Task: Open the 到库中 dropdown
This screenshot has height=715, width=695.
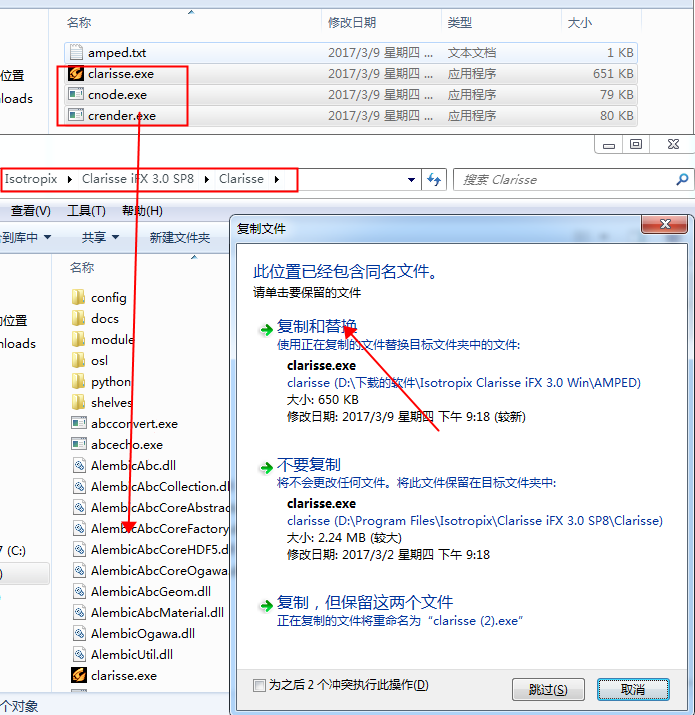Action: 26,237
